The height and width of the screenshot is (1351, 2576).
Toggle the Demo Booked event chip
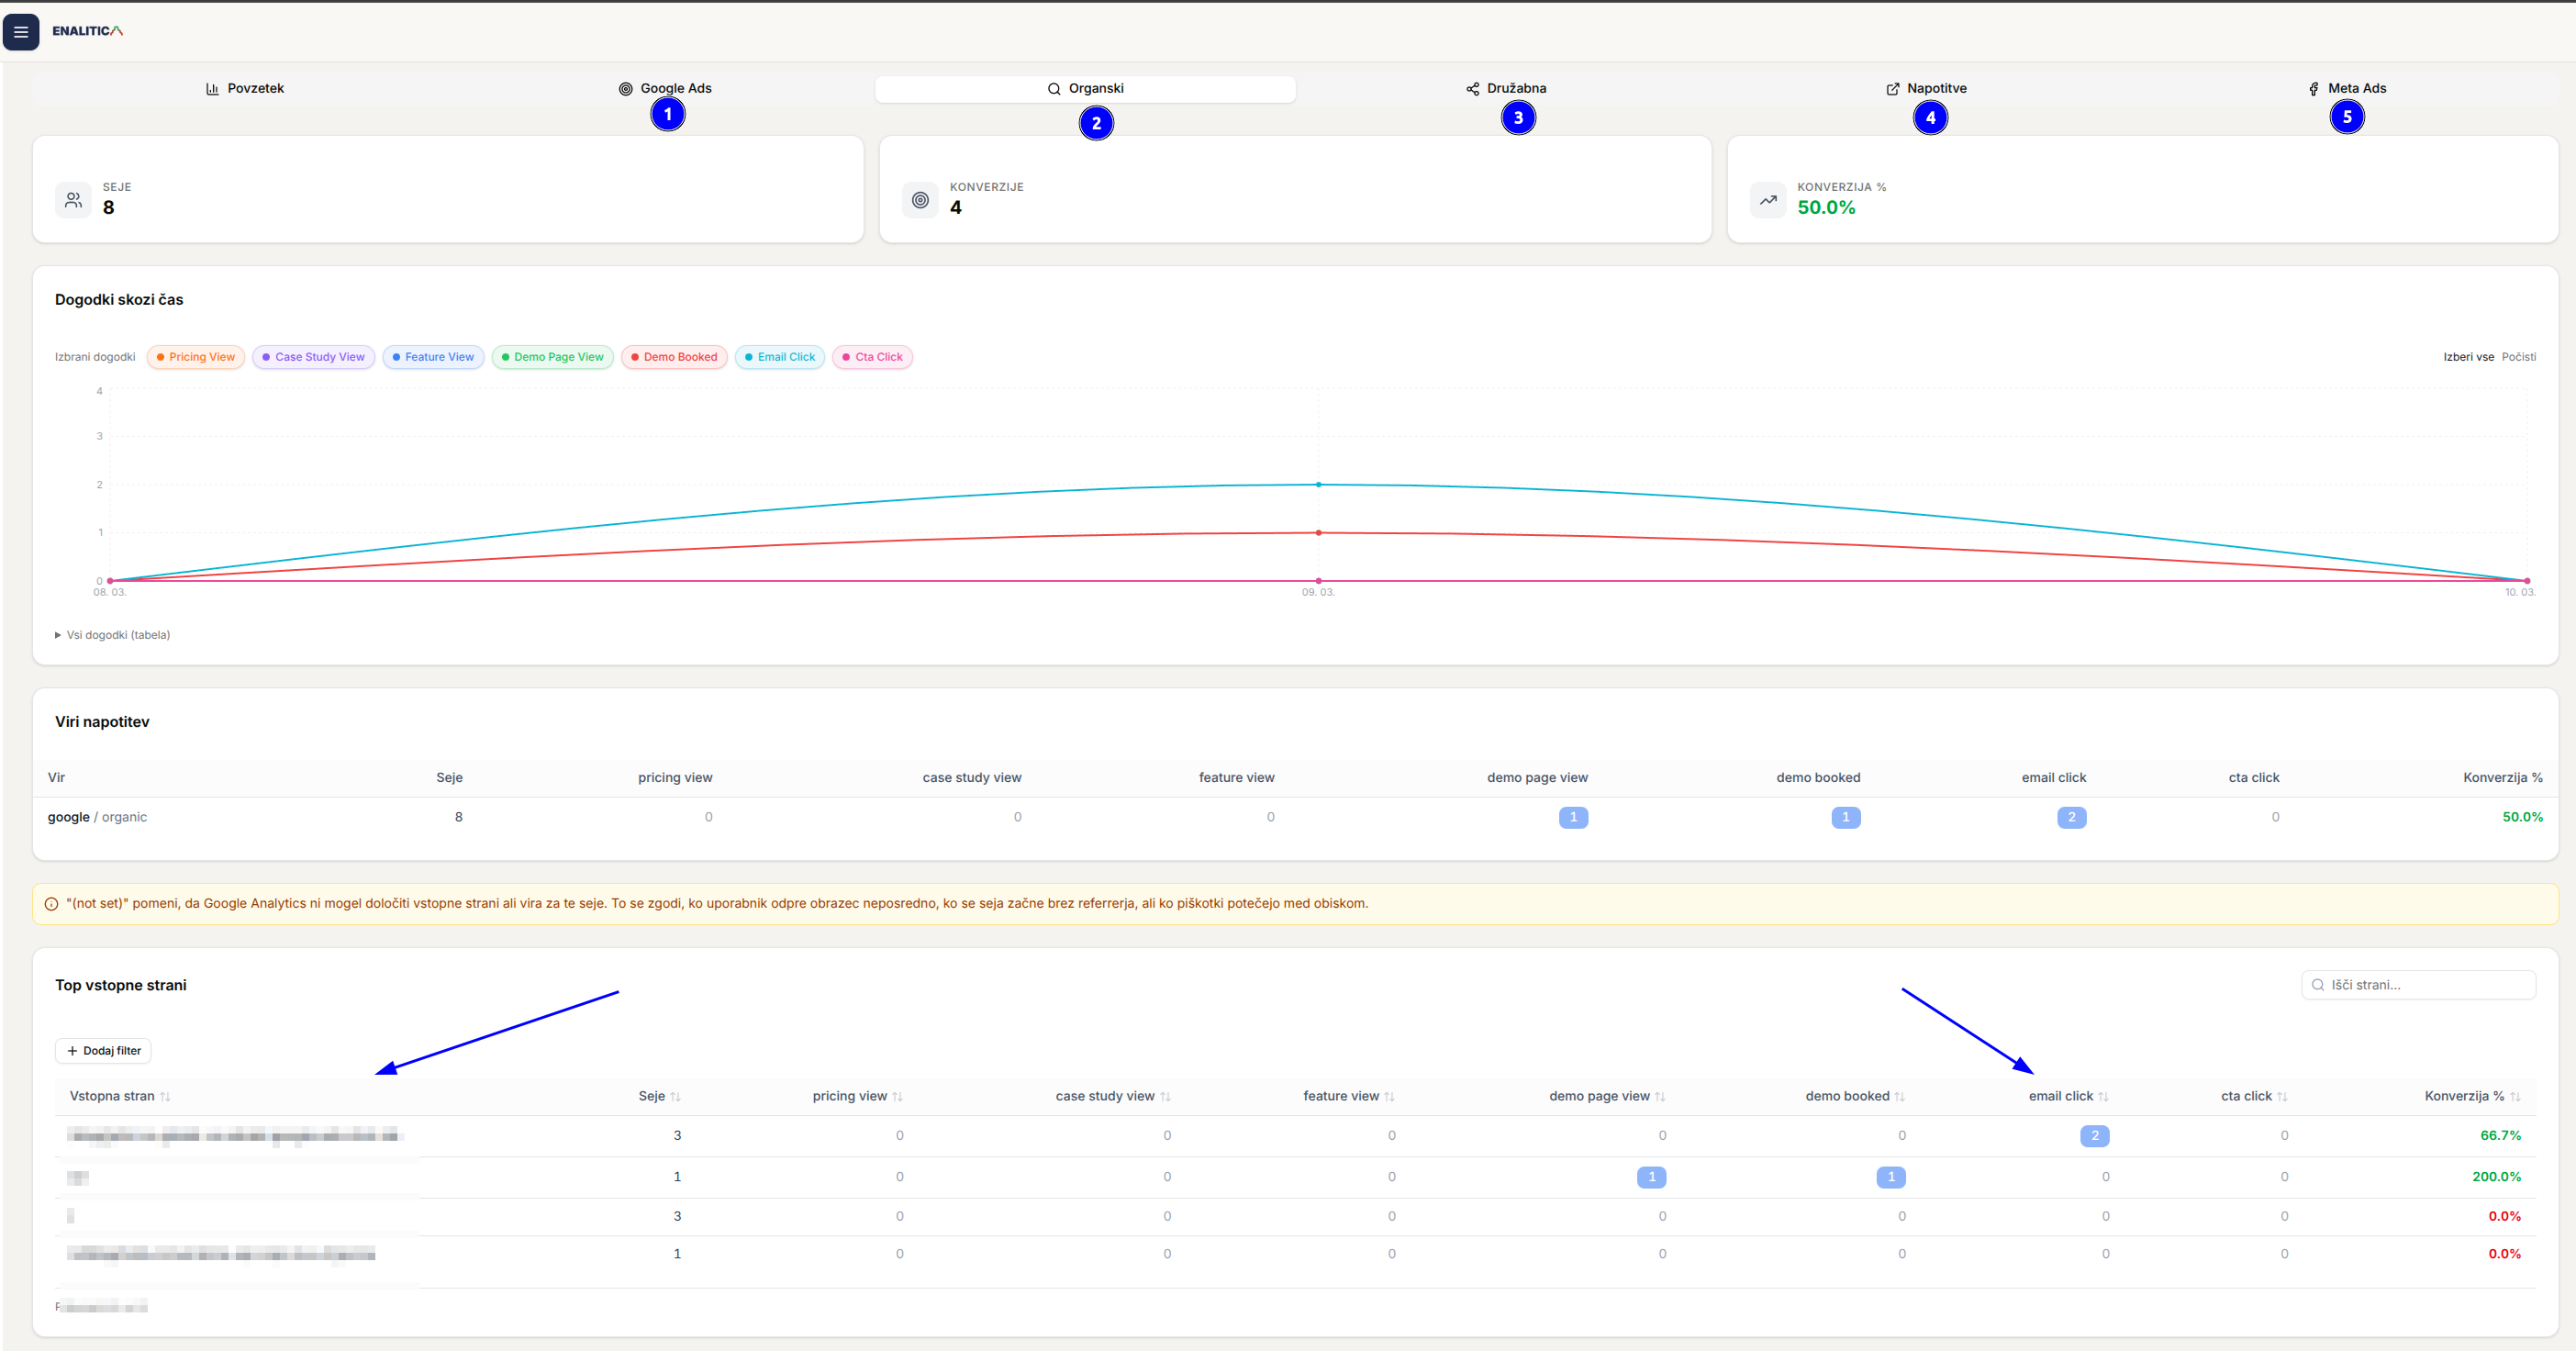pyautogui.click(x=674, y=357)
